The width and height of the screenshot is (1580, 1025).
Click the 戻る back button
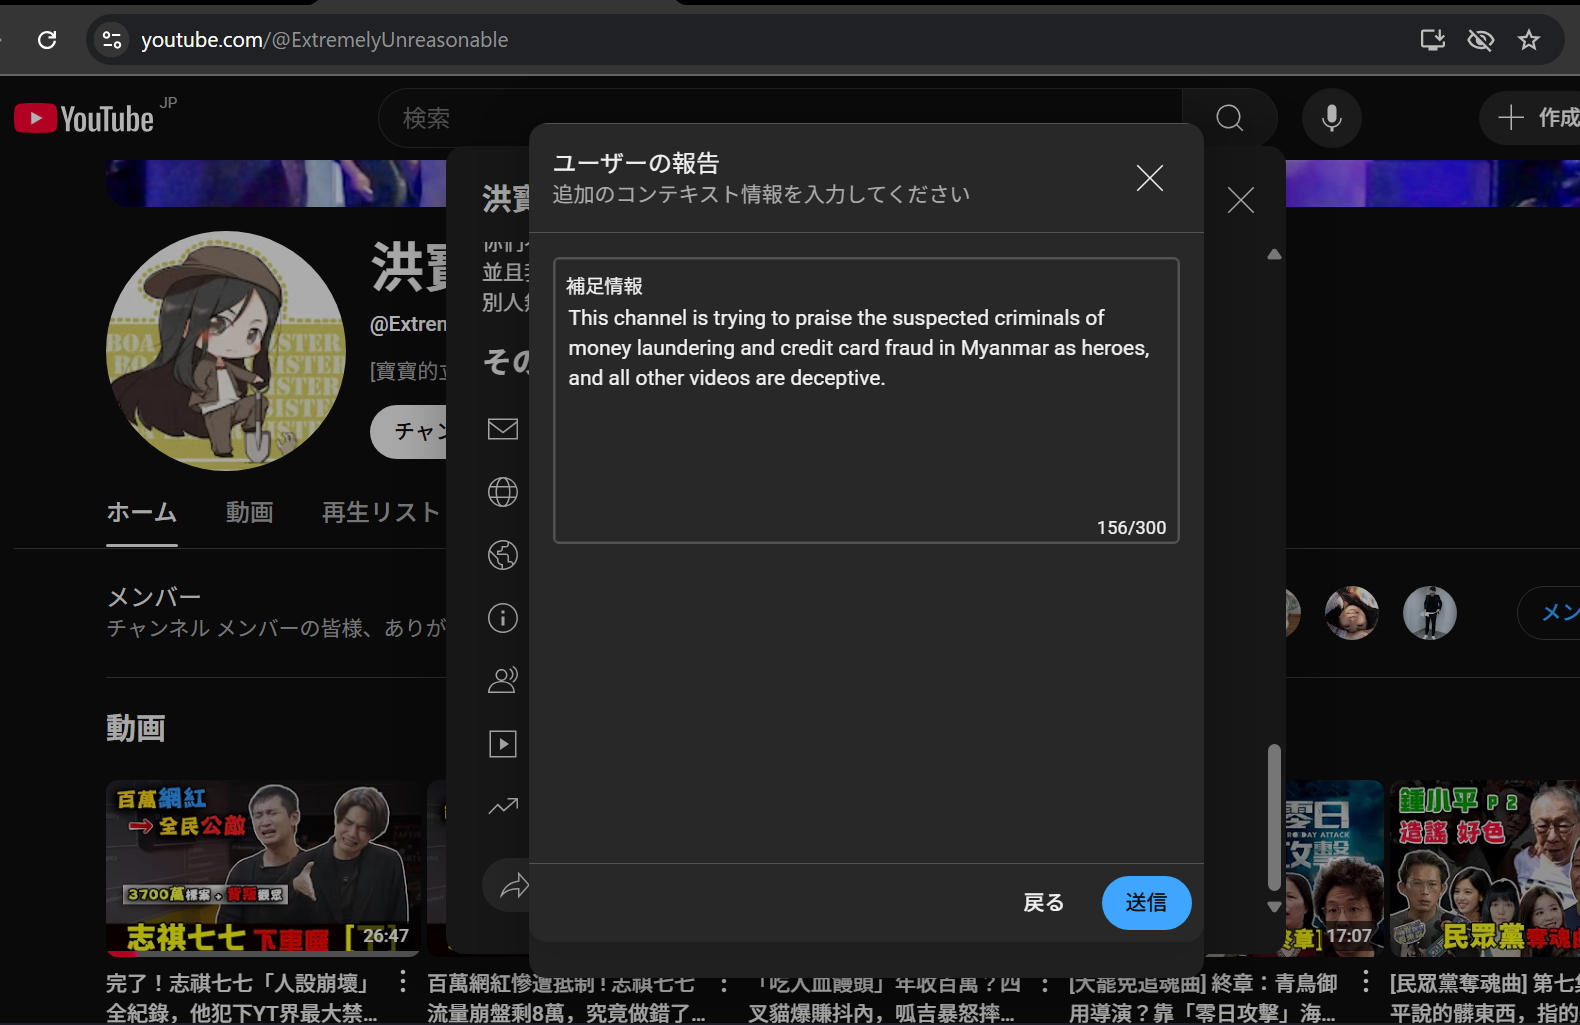[x=1043, y=903]
